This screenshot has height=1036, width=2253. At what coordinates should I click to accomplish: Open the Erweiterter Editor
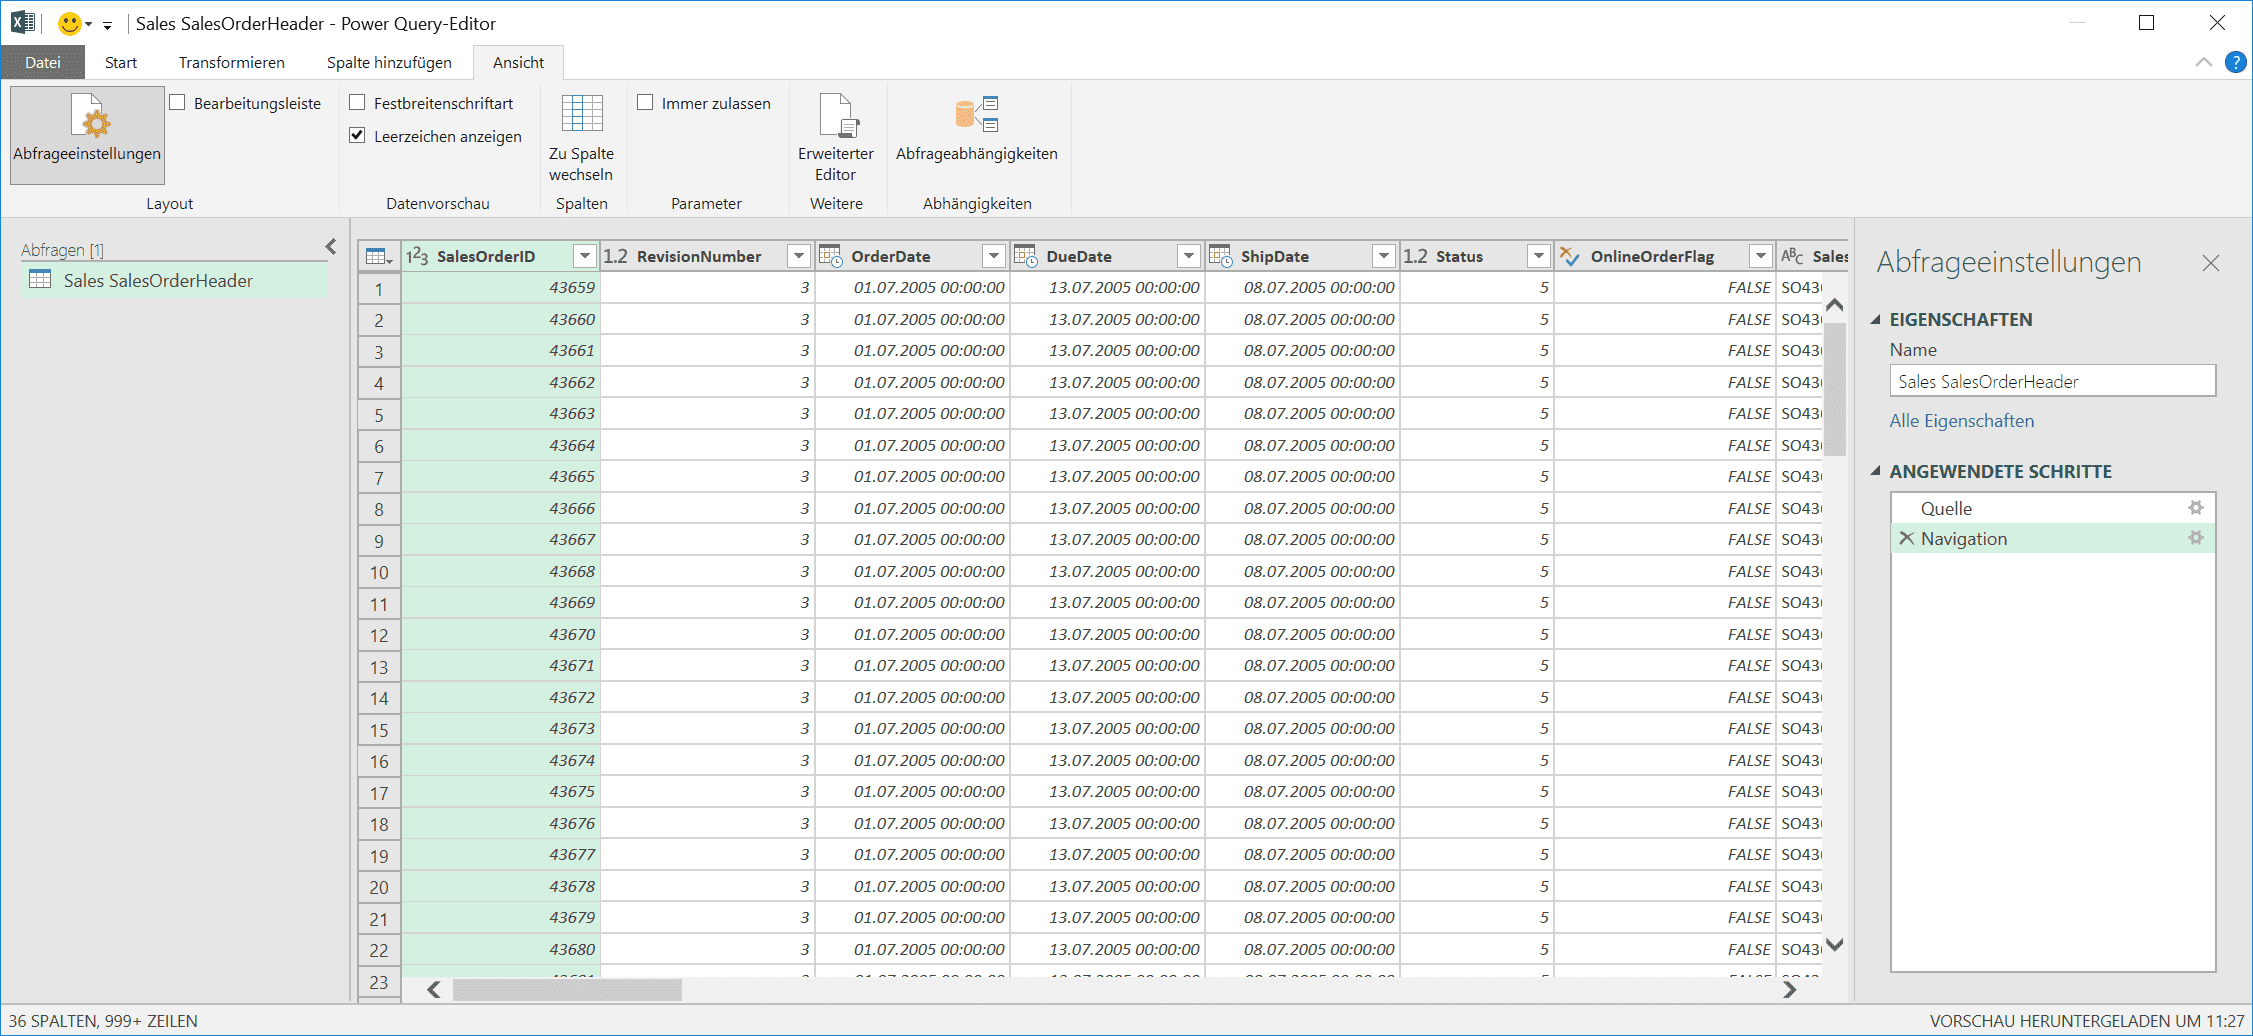(836, 138)
